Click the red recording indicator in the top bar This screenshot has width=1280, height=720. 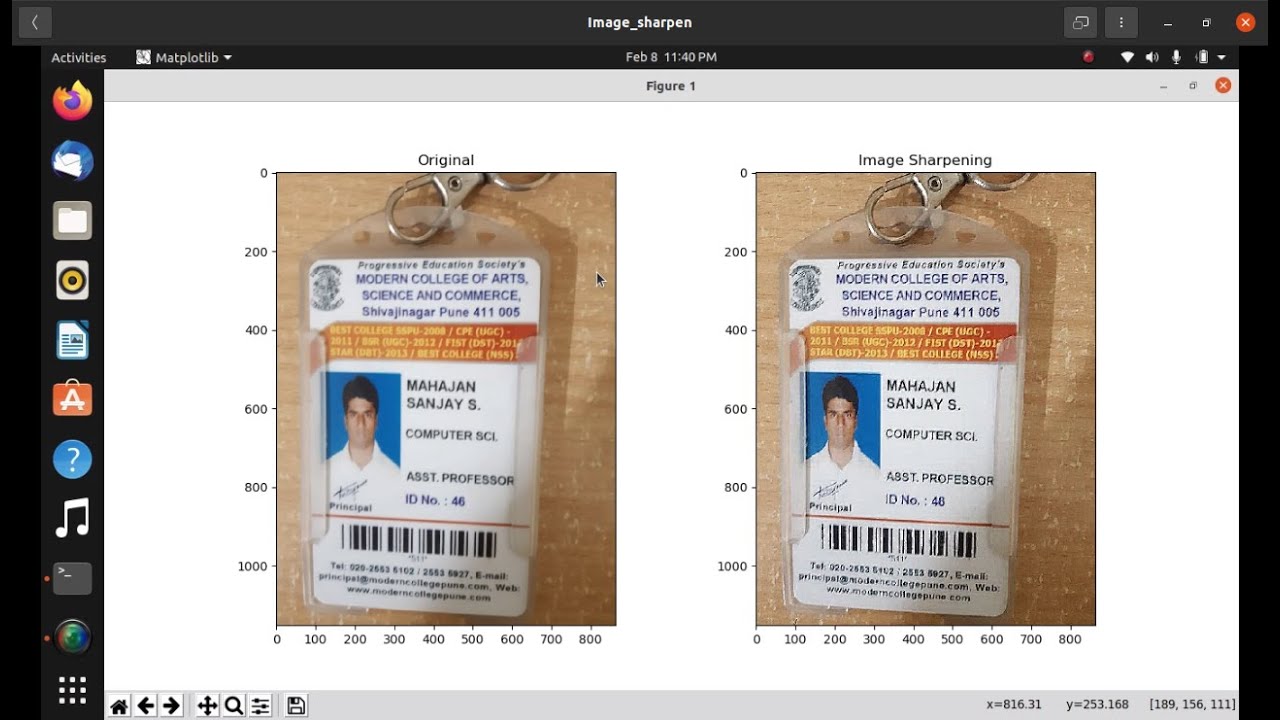point(1088,57)
